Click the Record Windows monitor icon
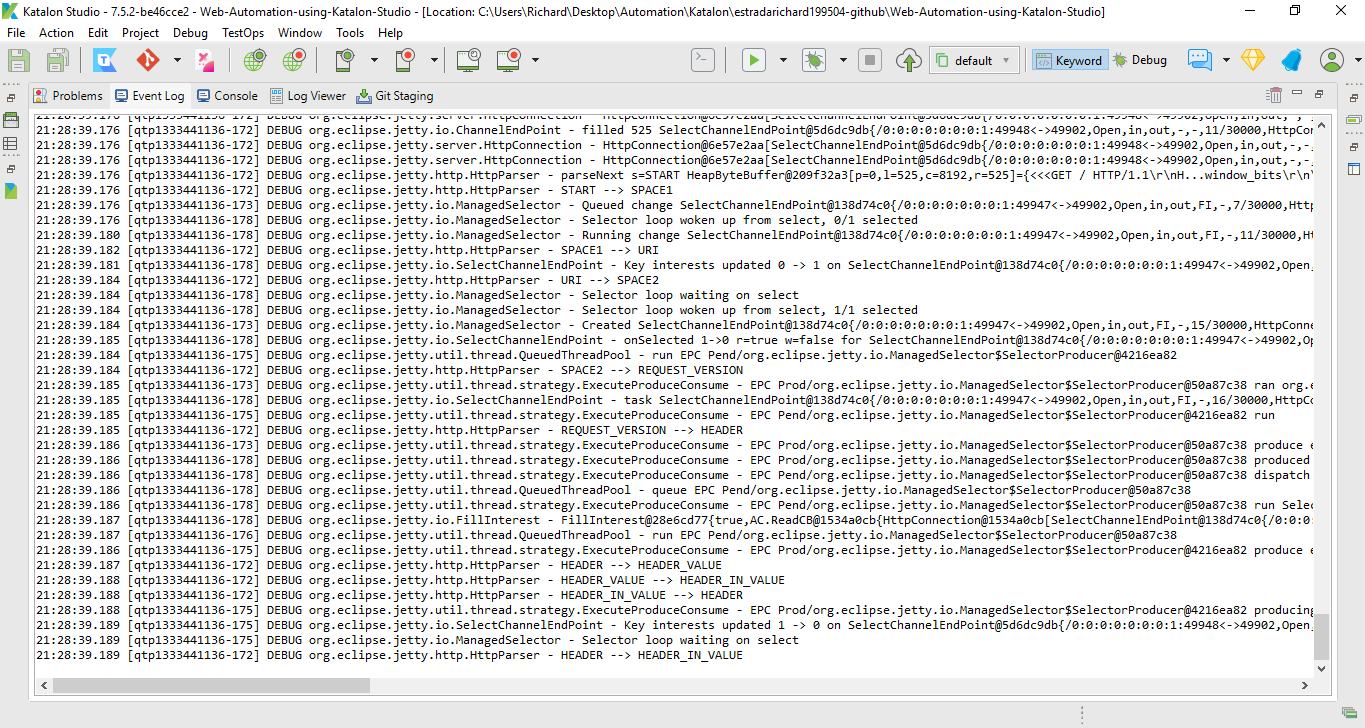The height and width of the screenshot is (728, 1365). 509,60
